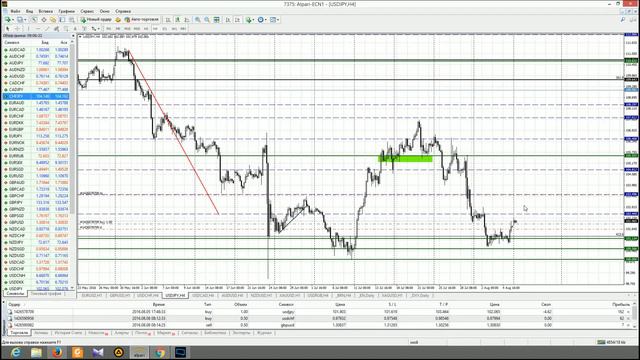The height and width of the screenshot is (360, 640).
Task: Toggle the Data Window icon
Action: click(44, 20)
